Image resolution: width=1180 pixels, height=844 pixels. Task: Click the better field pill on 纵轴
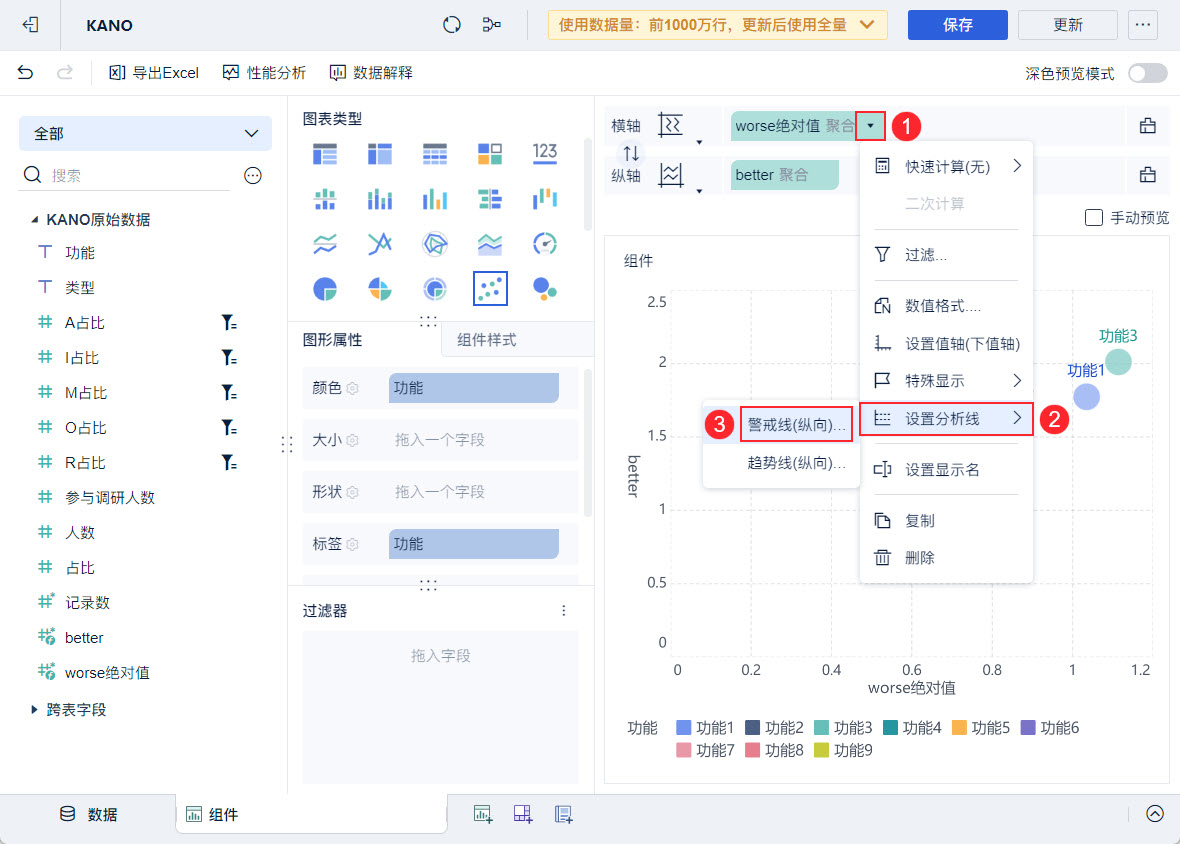(x=784, y=175)
